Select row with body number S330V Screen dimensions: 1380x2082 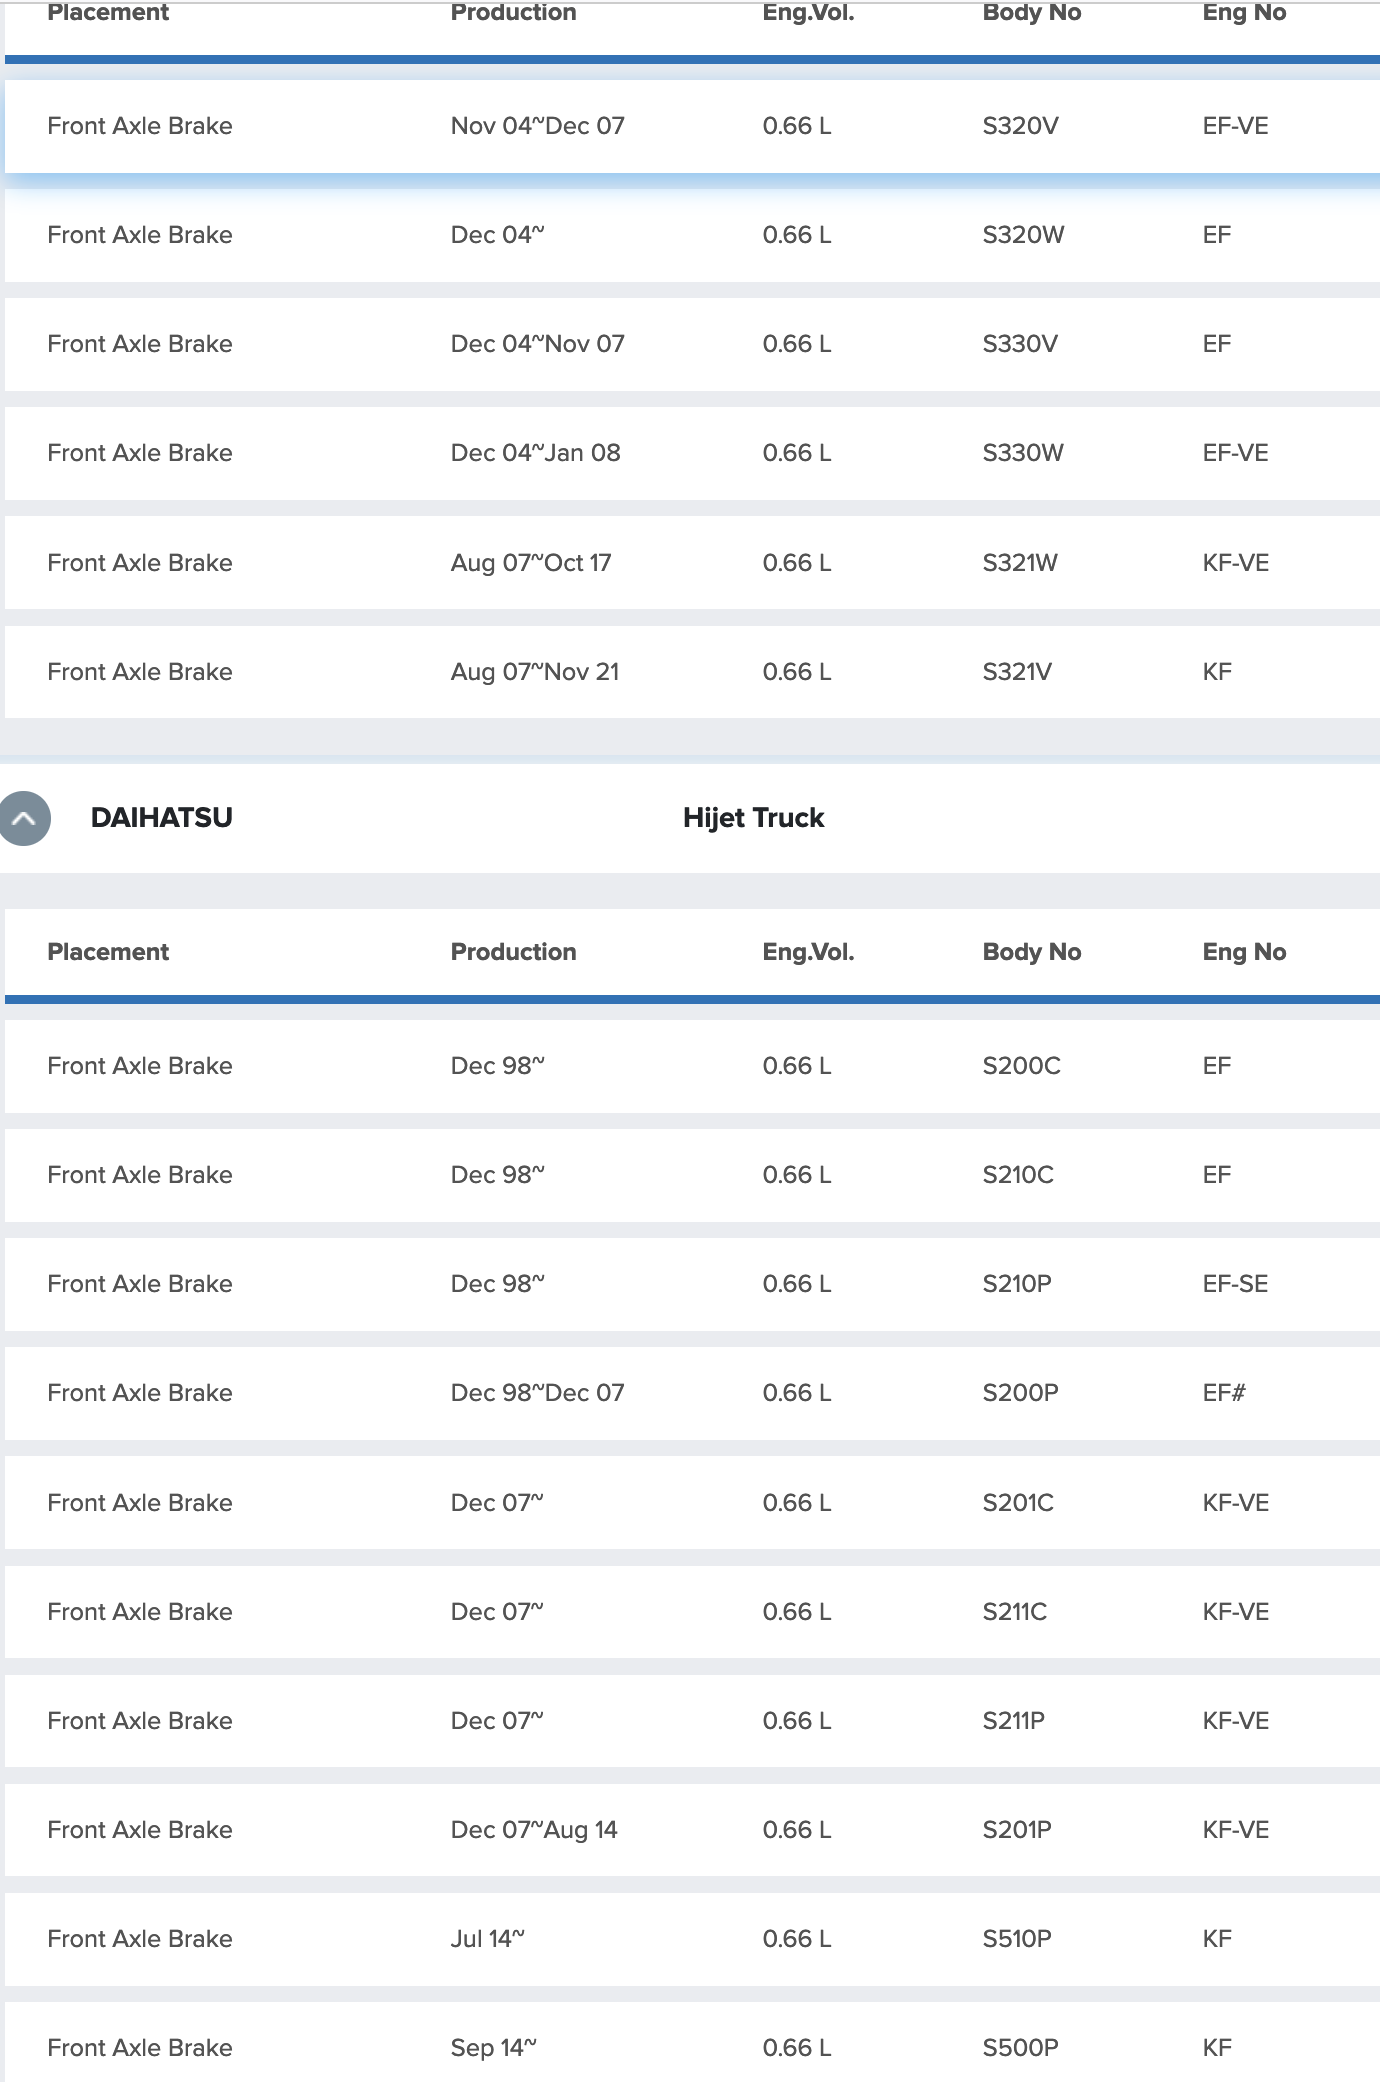692,344
